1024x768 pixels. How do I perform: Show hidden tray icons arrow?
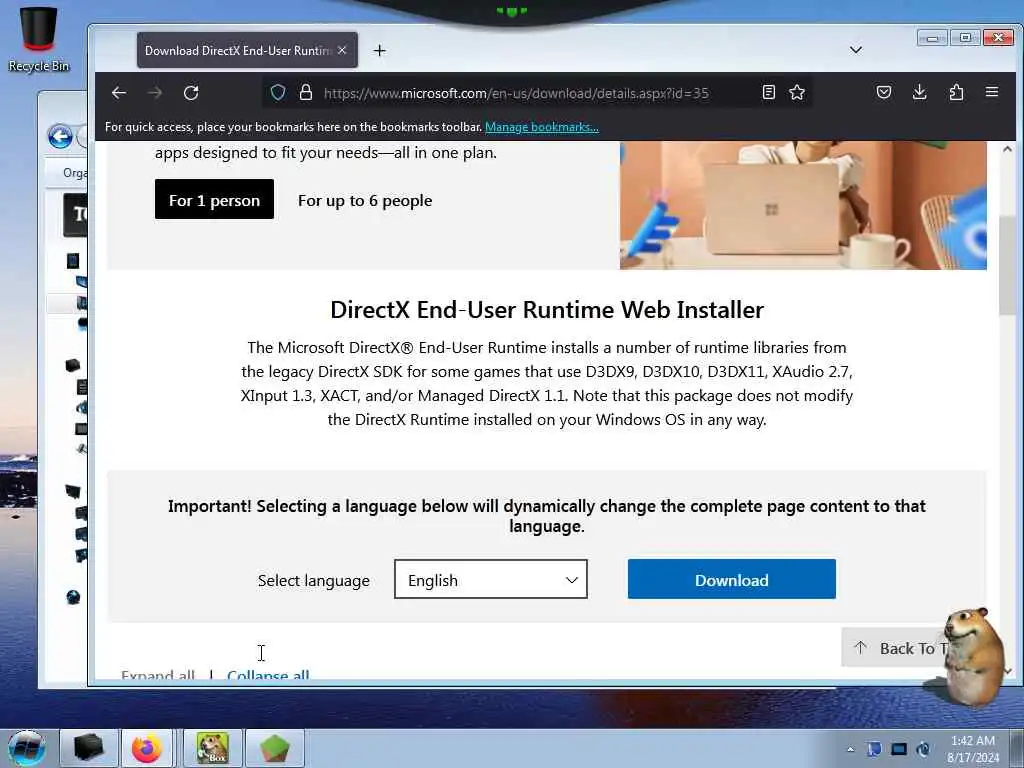pyautogui.click(x=850, y=749)
